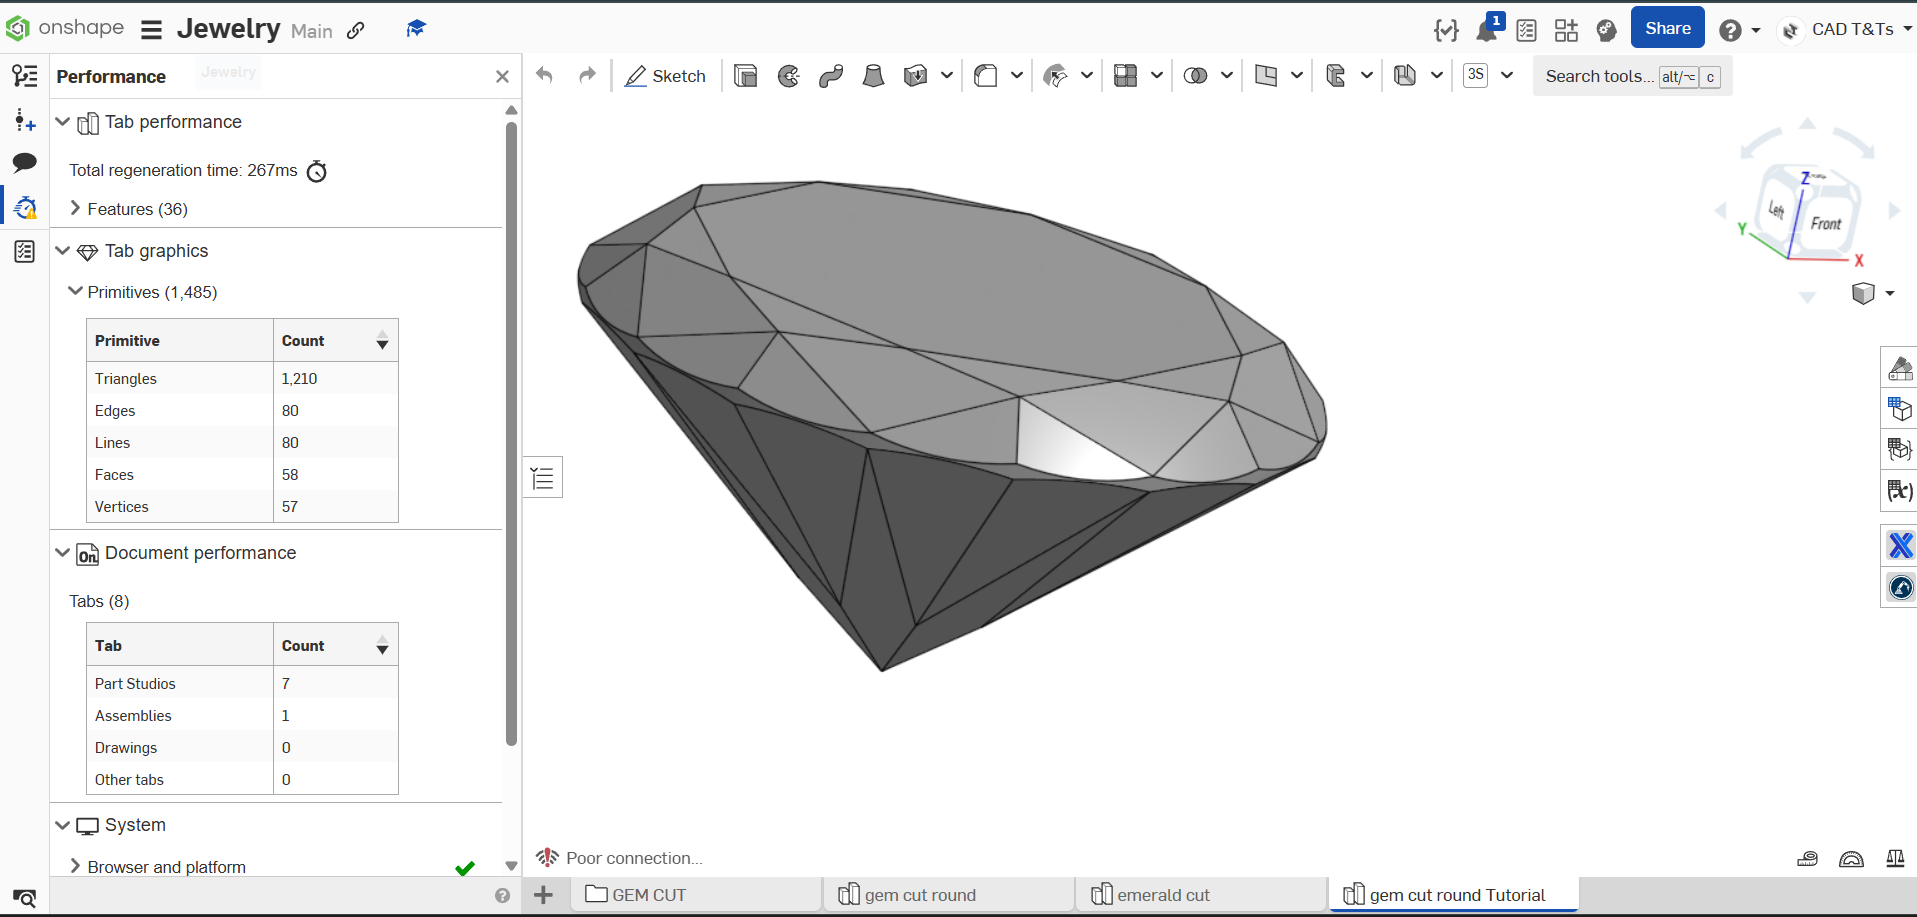This screenshot has width=1917, height=917.
Task: Click the Performance panel sidebar icon
Action: 25,207
